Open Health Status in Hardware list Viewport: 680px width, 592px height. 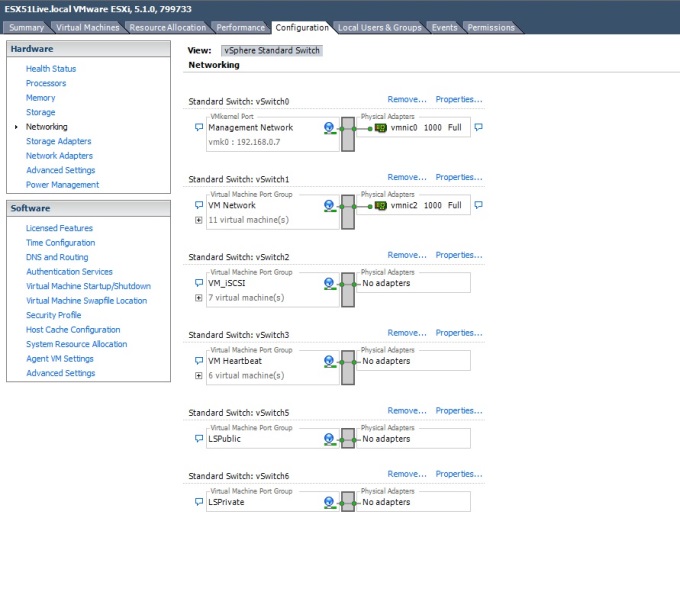pos(51,69)
